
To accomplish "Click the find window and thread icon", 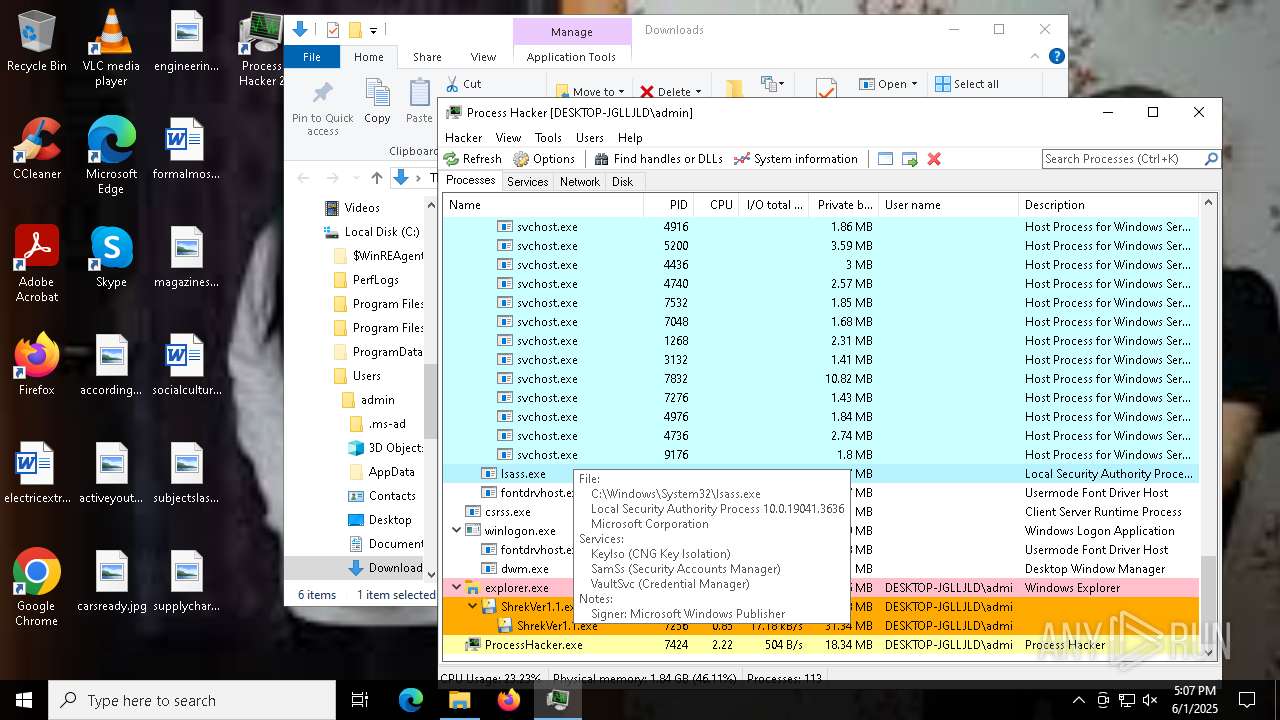I will click(909, 159).
